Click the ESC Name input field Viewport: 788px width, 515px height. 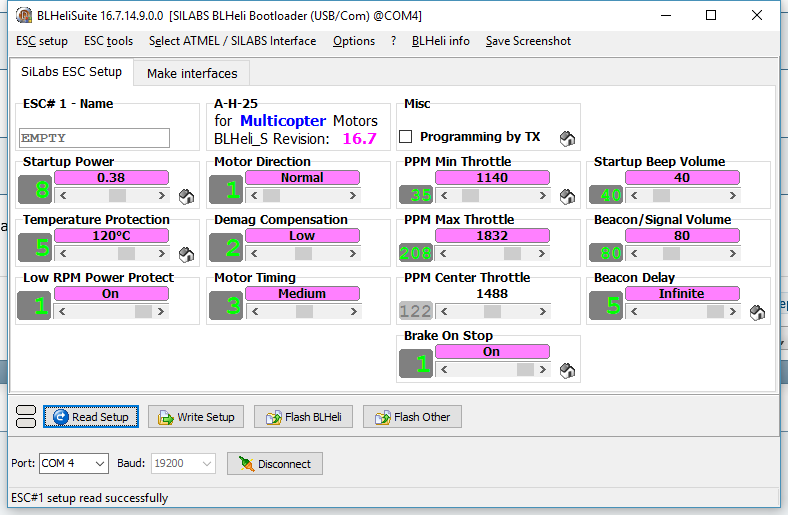(x=95, y=138)
